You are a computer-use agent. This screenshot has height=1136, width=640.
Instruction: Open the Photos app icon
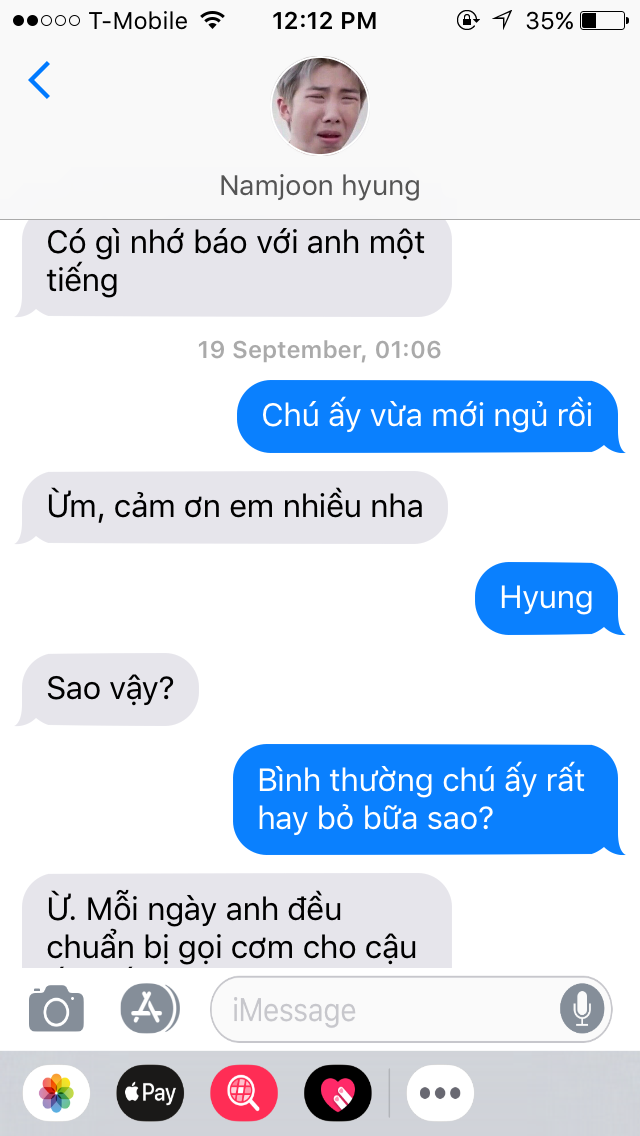[x=57, y=1093]
